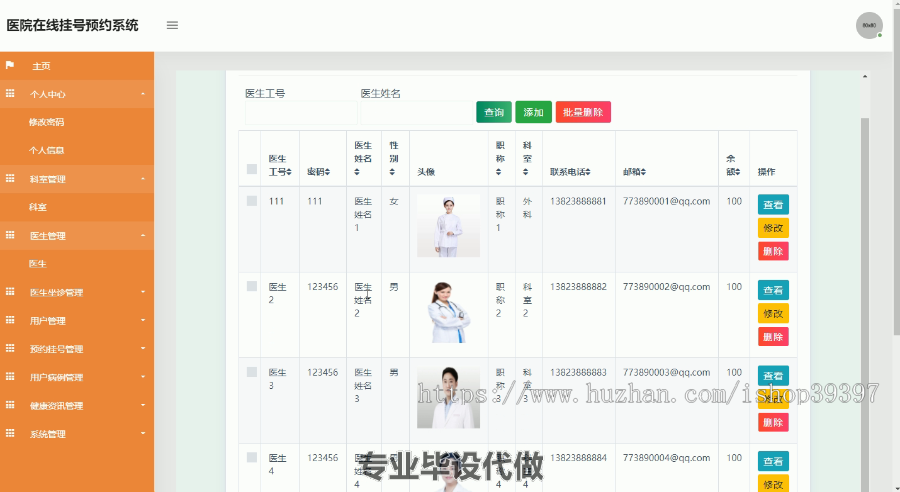Sort table by 密码 column arrows
900x492 pixels.
[x=327, y=172]
